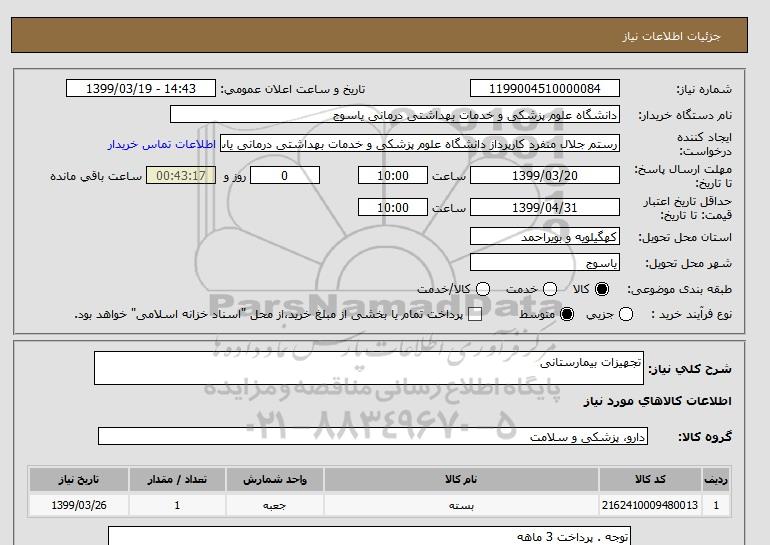Screen dimensions: 770x545
Task: Click the delivery province field کهگیلویه و بویراحمد
Action: pyautogui.click(x=545, y=236)
